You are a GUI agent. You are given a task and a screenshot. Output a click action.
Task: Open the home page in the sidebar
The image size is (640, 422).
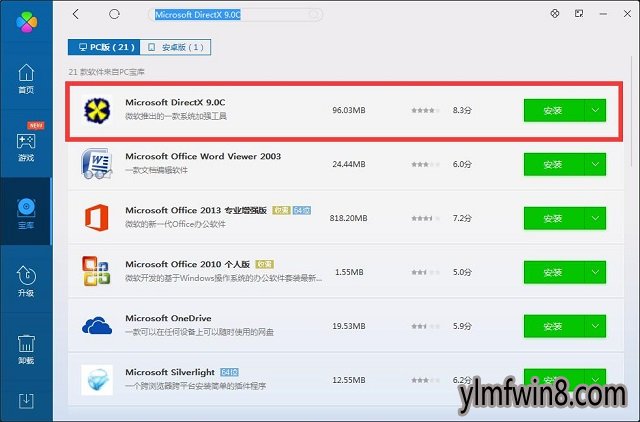[x=26, y=79]
